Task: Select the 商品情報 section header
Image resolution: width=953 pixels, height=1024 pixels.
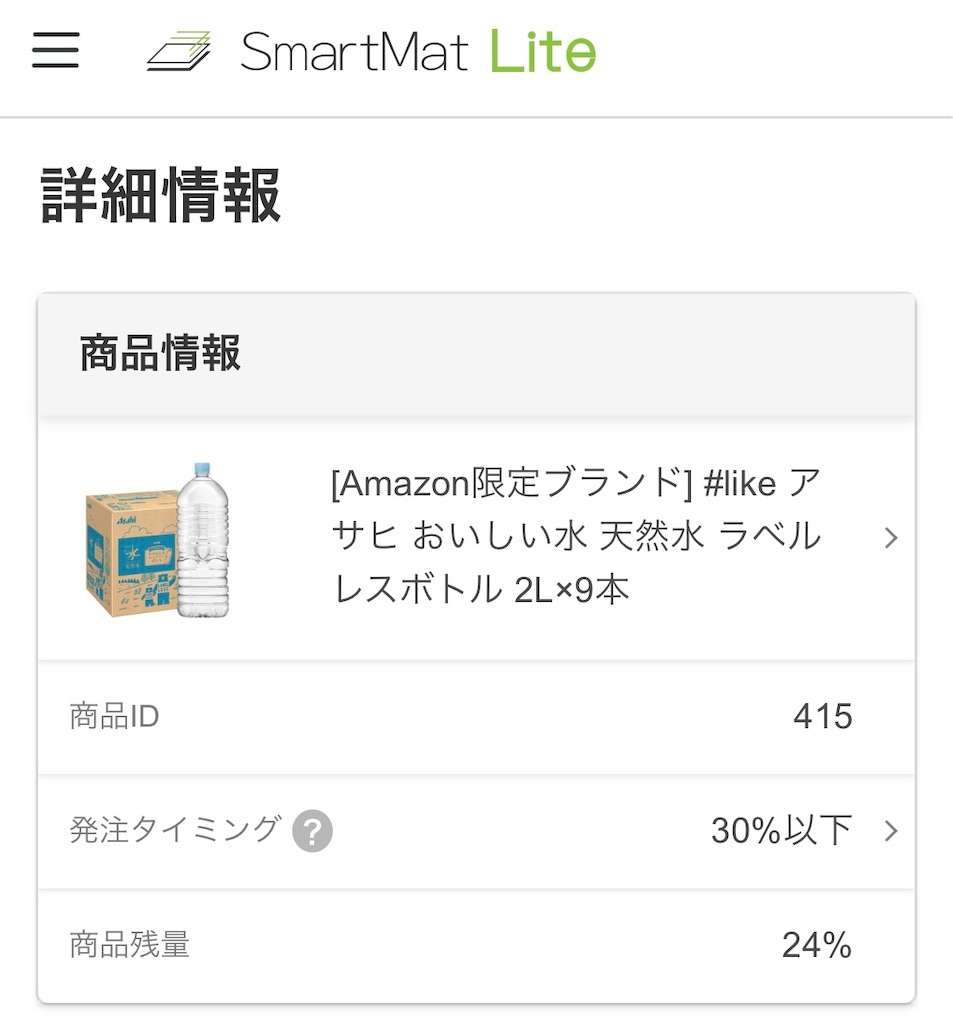Action: click(x=160, y=355)
